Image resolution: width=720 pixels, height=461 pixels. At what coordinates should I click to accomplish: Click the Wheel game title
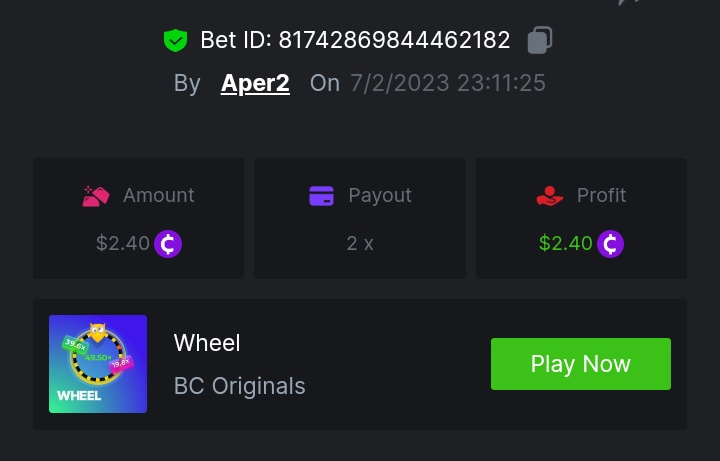coord(207,343)
